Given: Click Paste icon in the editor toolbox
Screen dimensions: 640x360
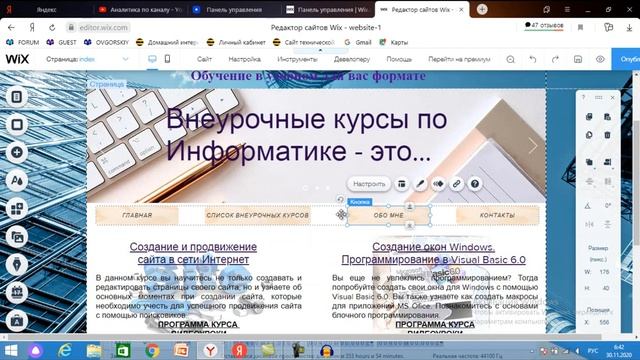Looking at the screenshot, I should coord(607,117).
